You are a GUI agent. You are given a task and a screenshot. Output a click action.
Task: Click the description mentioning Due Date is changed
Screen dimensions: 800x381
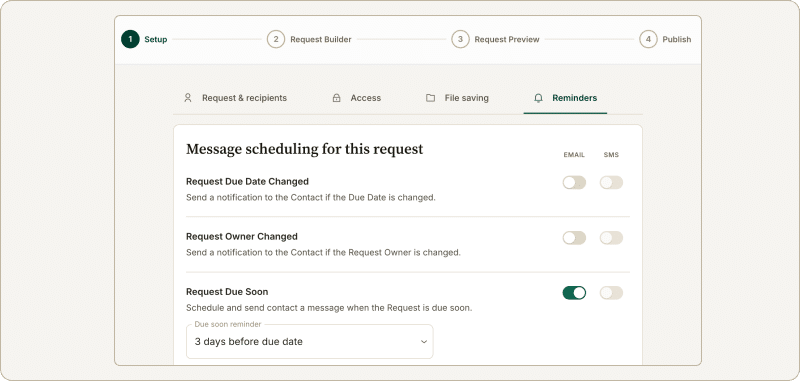tap(311, 197)
